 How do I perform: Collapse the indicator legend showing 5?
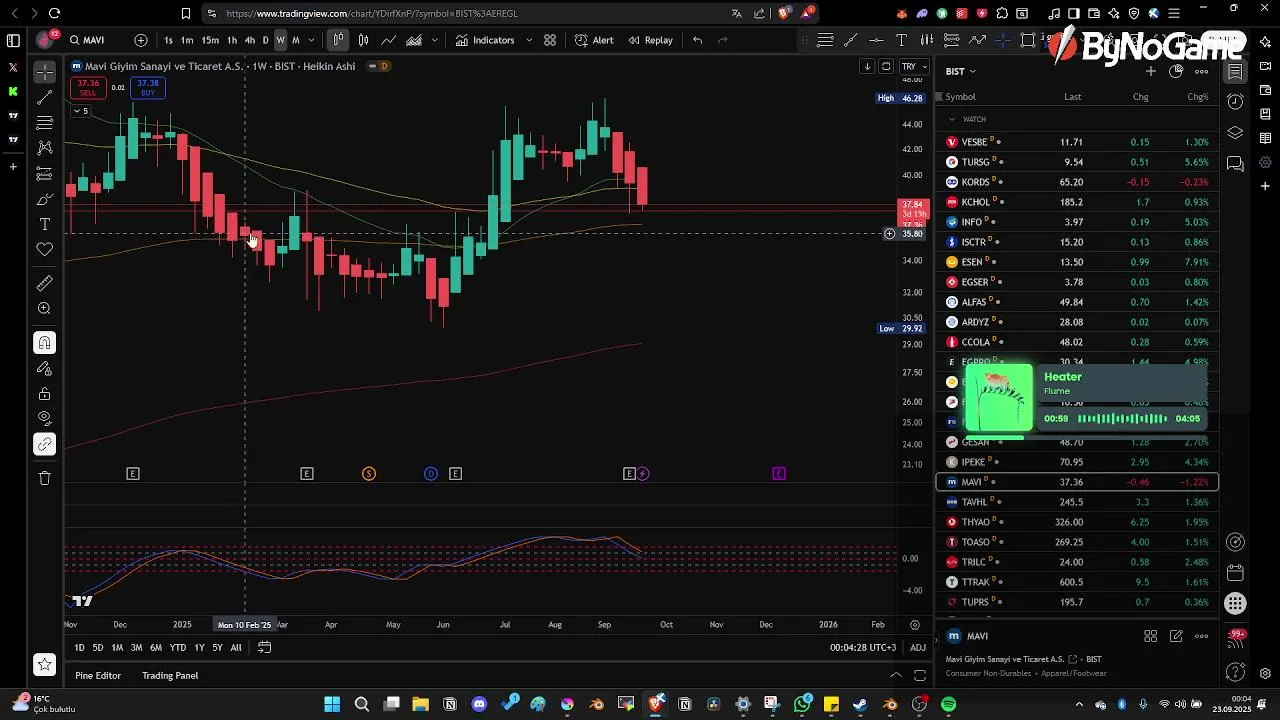(79, 111)
